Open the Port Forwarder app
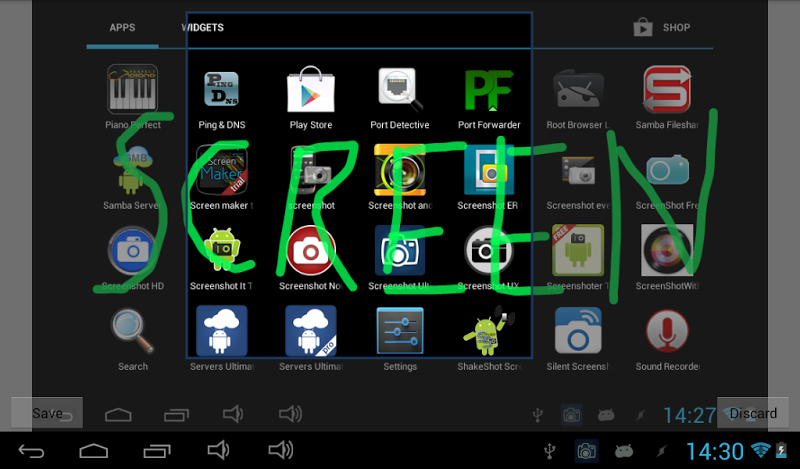The width and height of the screenshot is (800, 469). tap(489, 90)
